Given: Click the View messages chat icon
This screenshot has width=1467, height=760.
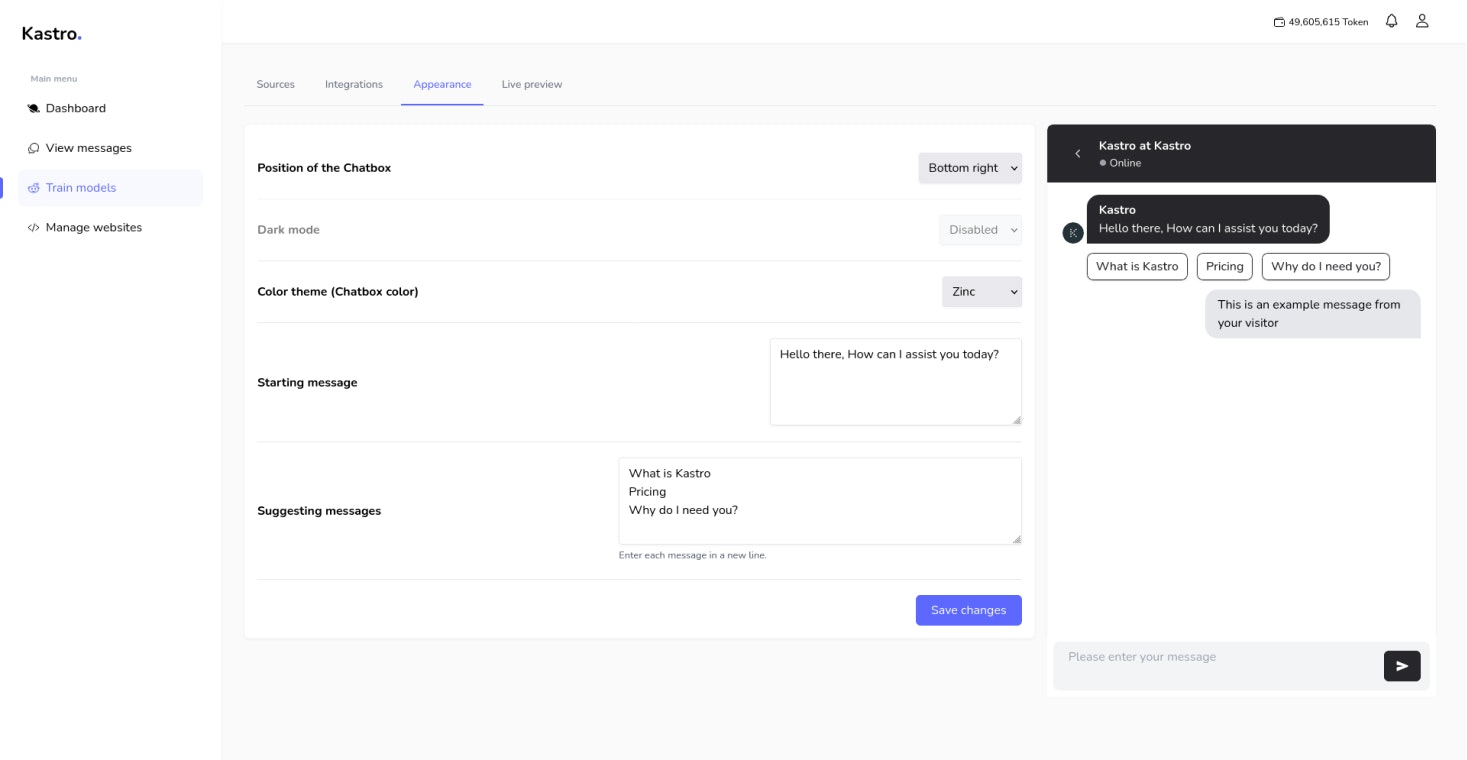Looking at the screenshot, I should (34, 148).
